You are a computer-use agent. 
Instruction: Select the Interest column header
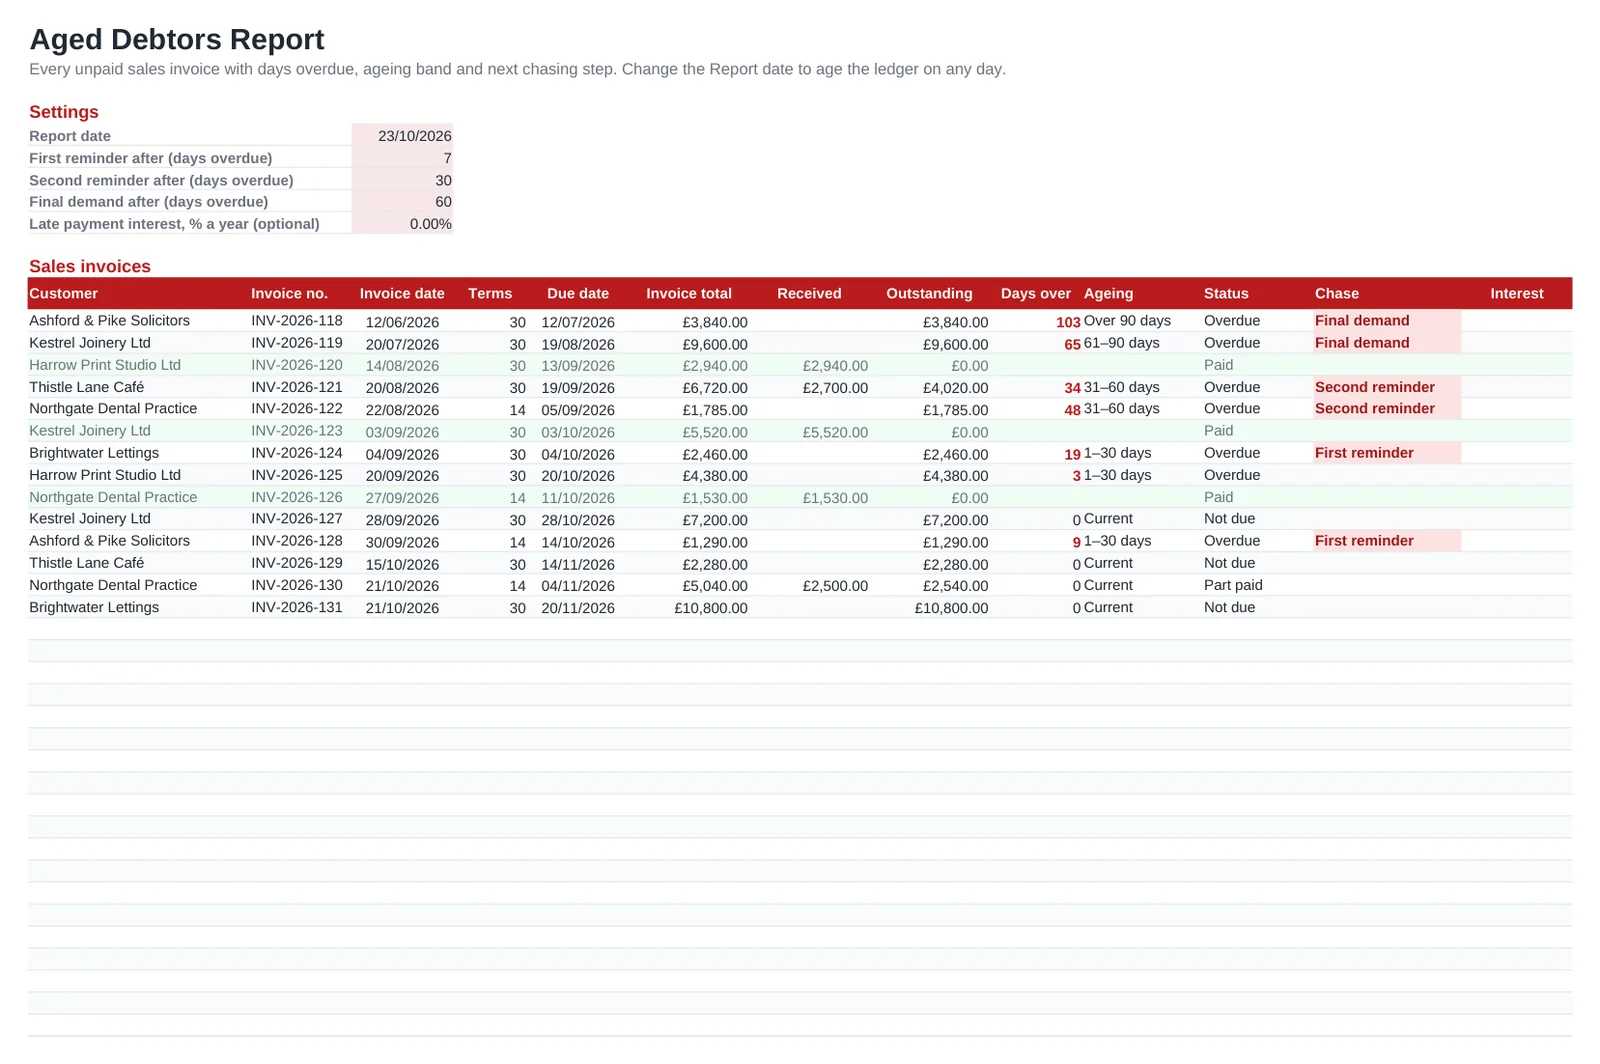click(x=1517, y=293)
